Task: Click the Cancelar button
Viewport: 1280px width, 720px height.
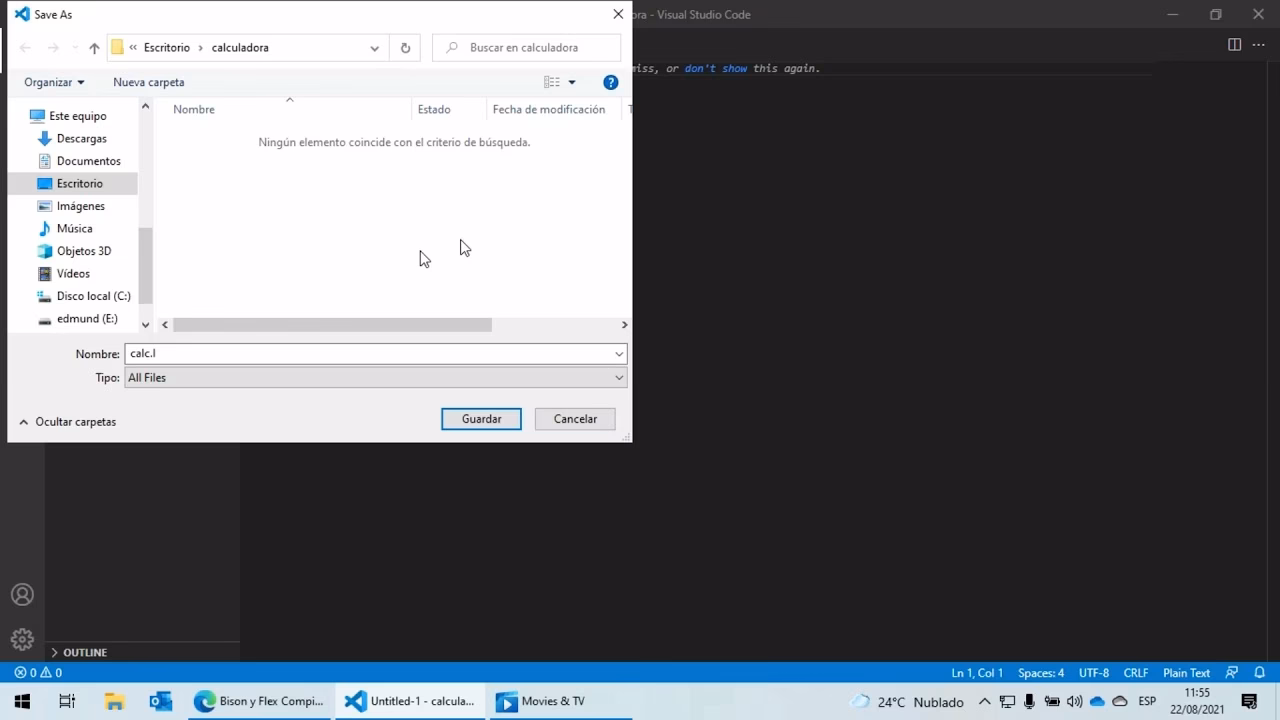Action: pos(575,419)
